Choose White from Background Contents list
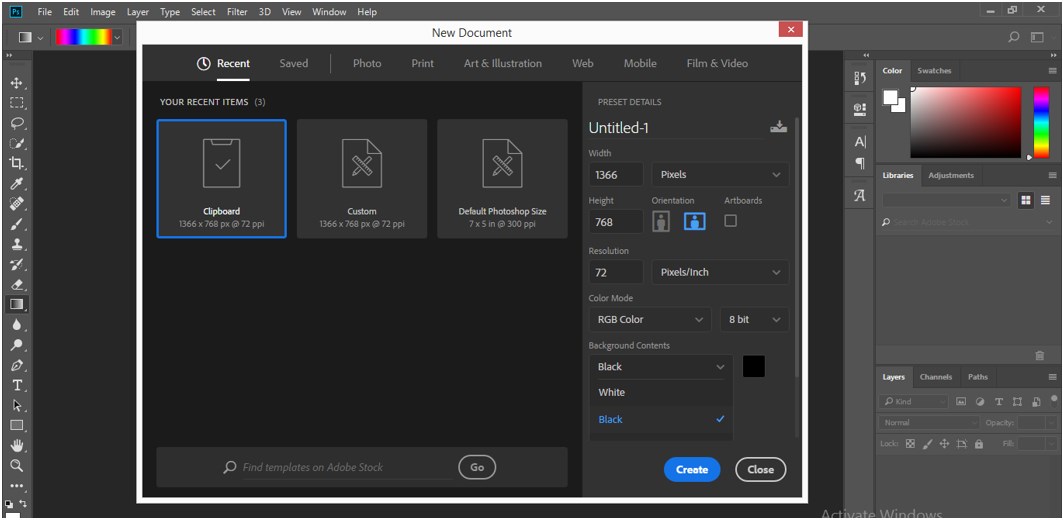1063x520 pixels. click(x=612, y=393)
